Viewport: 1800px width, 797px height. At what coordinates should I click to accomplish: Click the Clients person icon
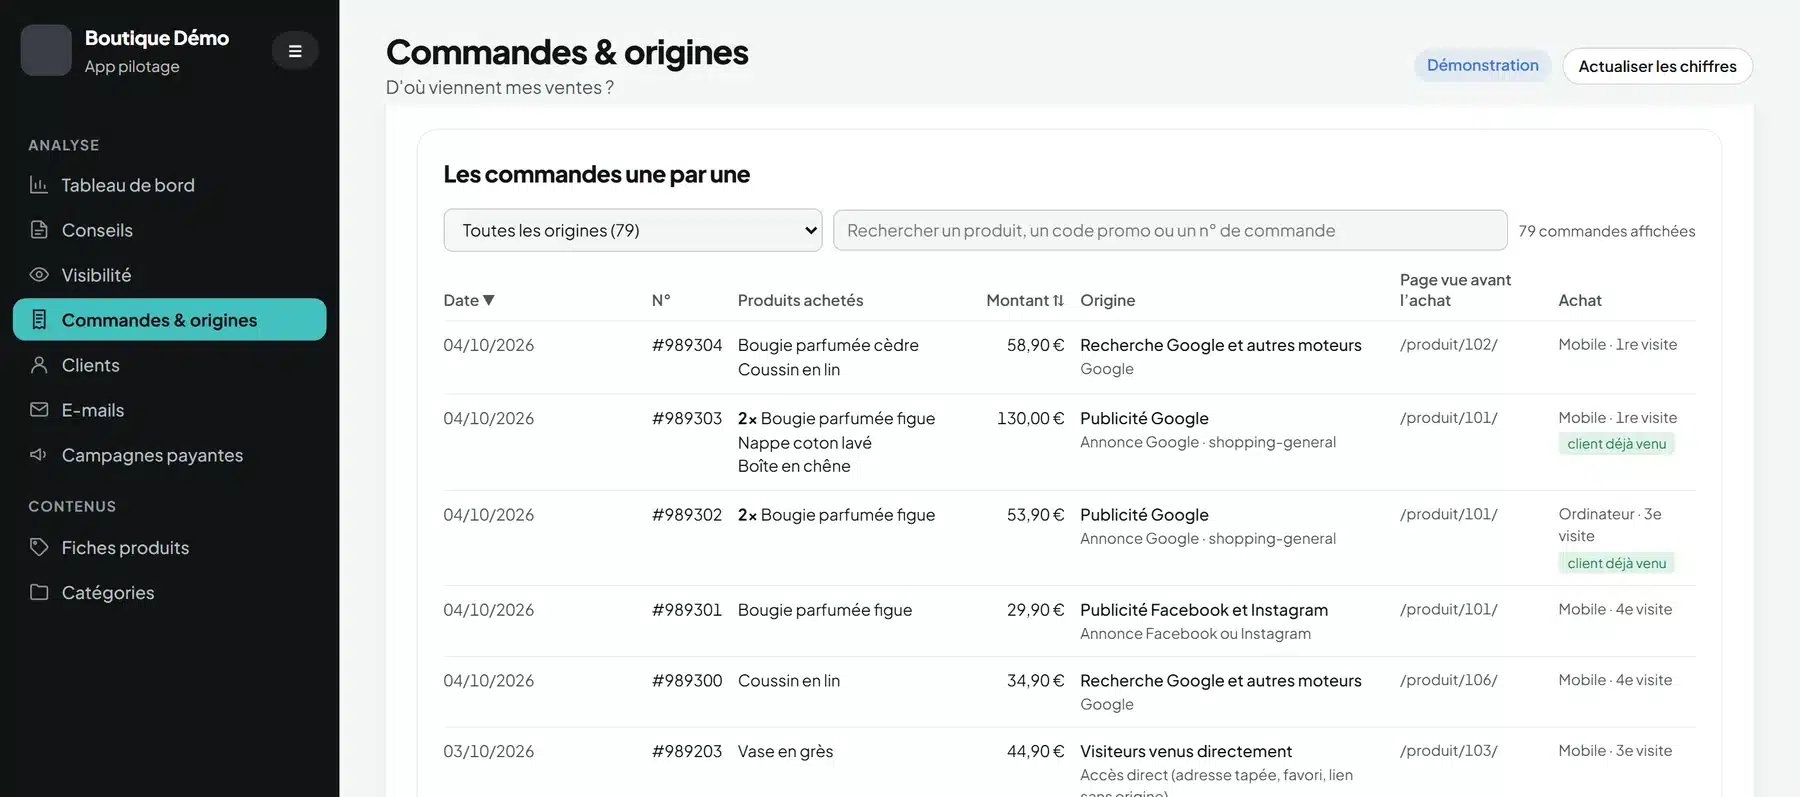[x=39, y=365]
